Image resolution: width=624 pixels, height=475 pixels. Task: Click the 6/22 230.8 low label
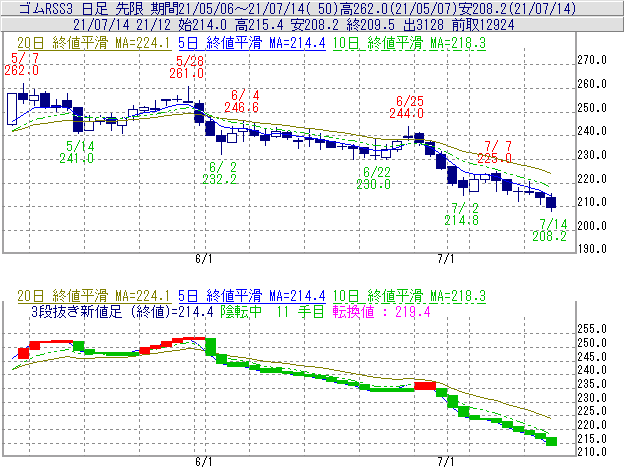374,178
